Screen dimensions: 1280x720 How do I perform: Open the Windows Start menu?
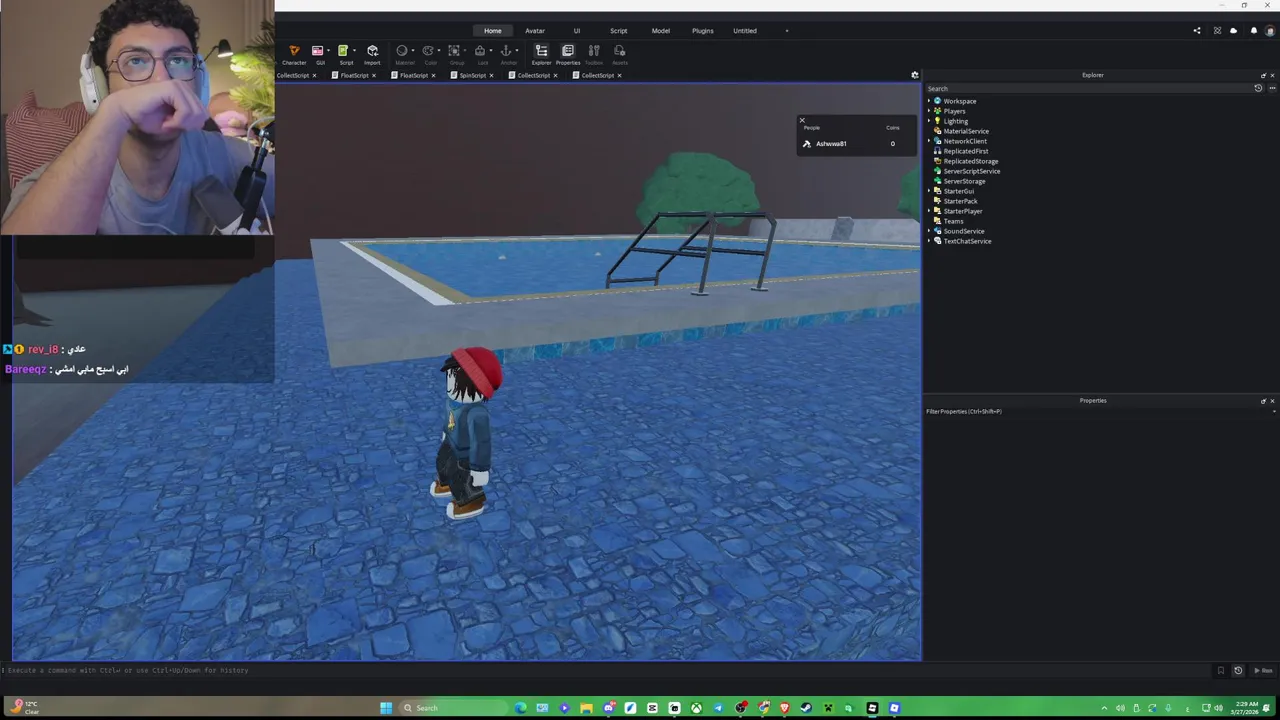click(386, 708)
